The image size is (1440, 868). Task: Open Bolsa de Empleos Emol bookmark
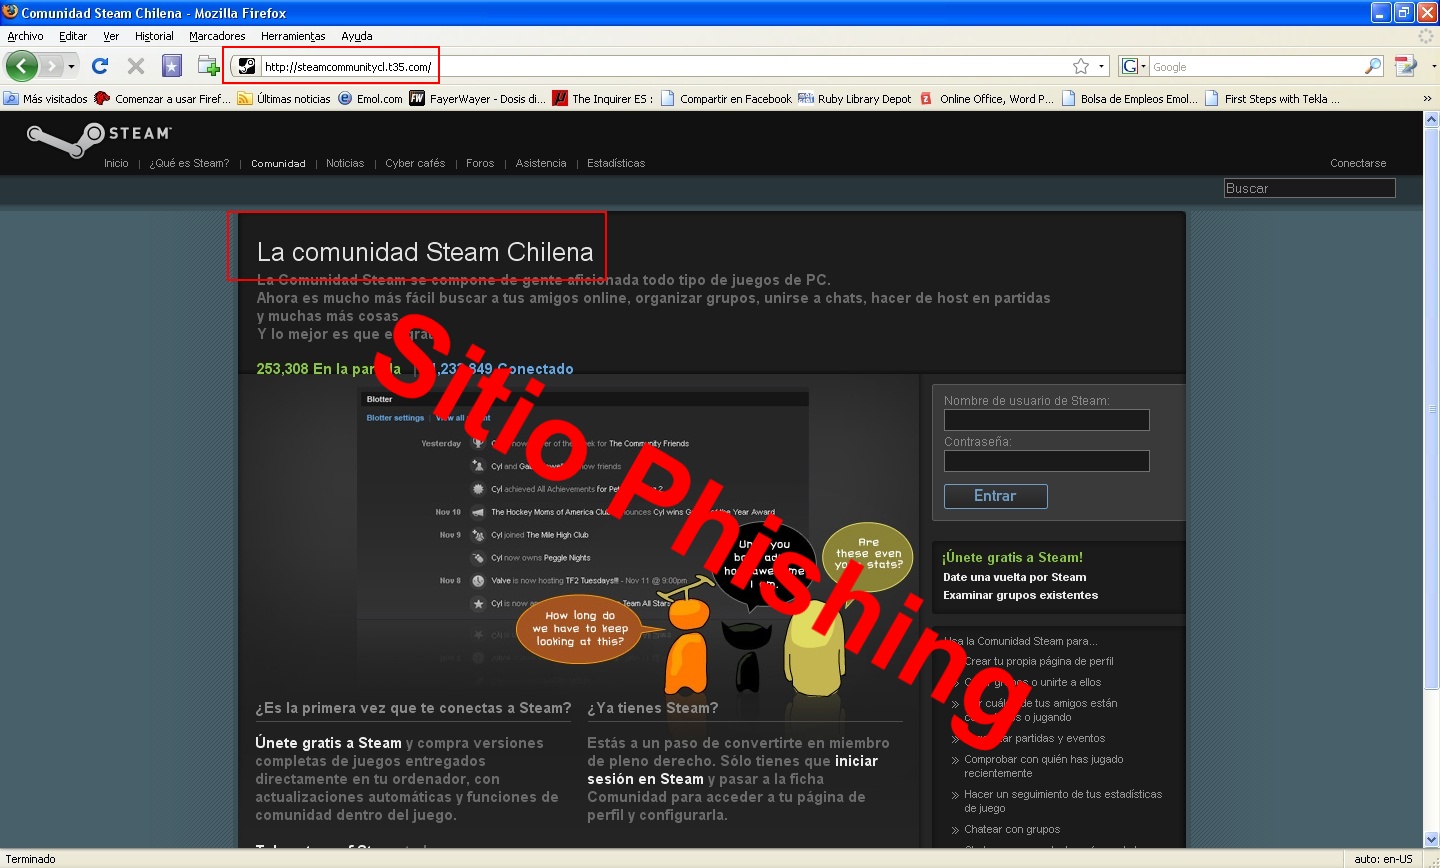pyautogui.click(x=1130, y=99)
